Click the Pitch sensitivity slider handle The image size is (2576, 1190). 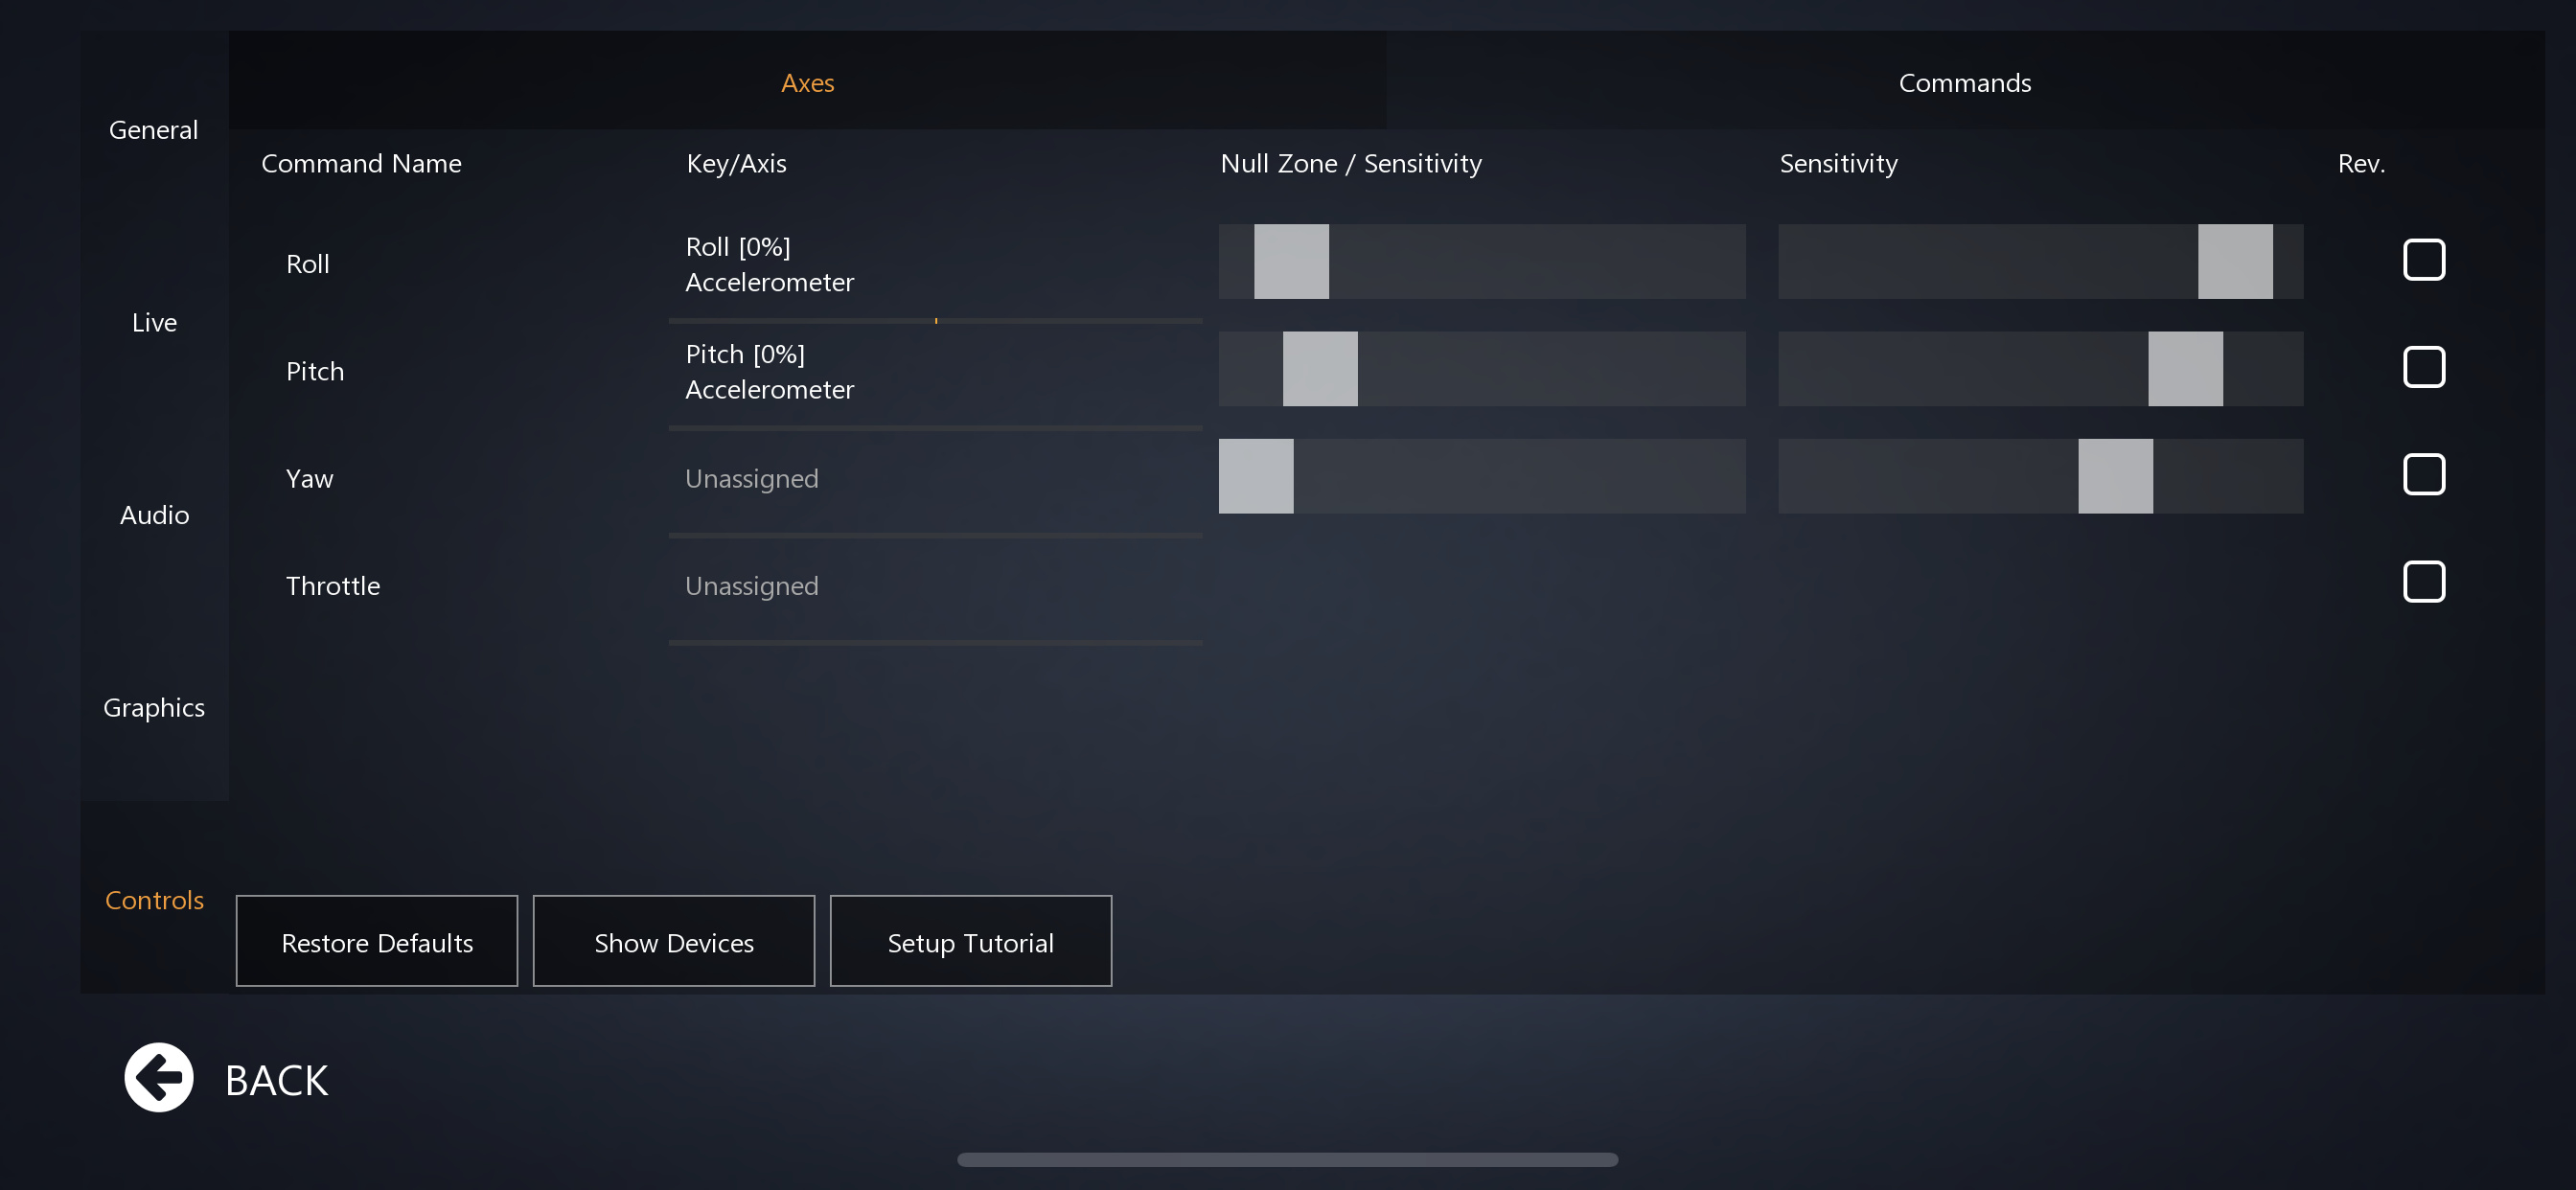pos(2184,369)
